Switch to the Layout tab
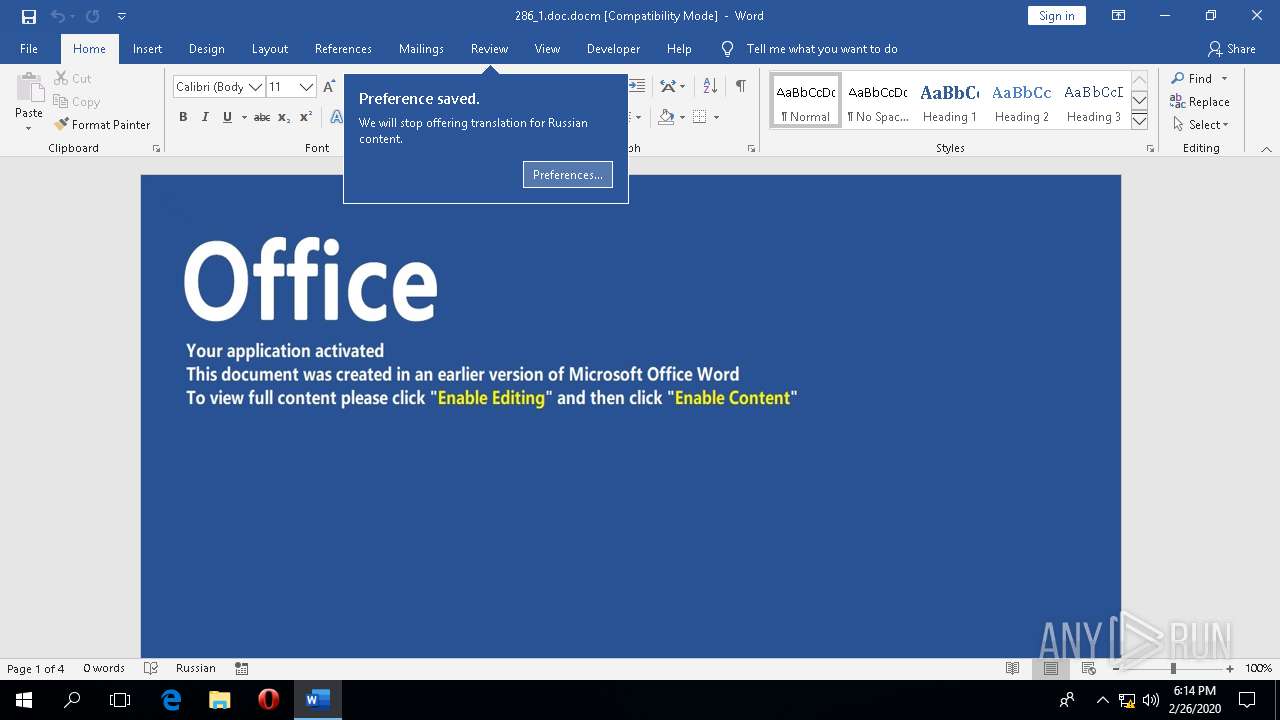Viewport: 1280px width, 720px height. (270, 49)
